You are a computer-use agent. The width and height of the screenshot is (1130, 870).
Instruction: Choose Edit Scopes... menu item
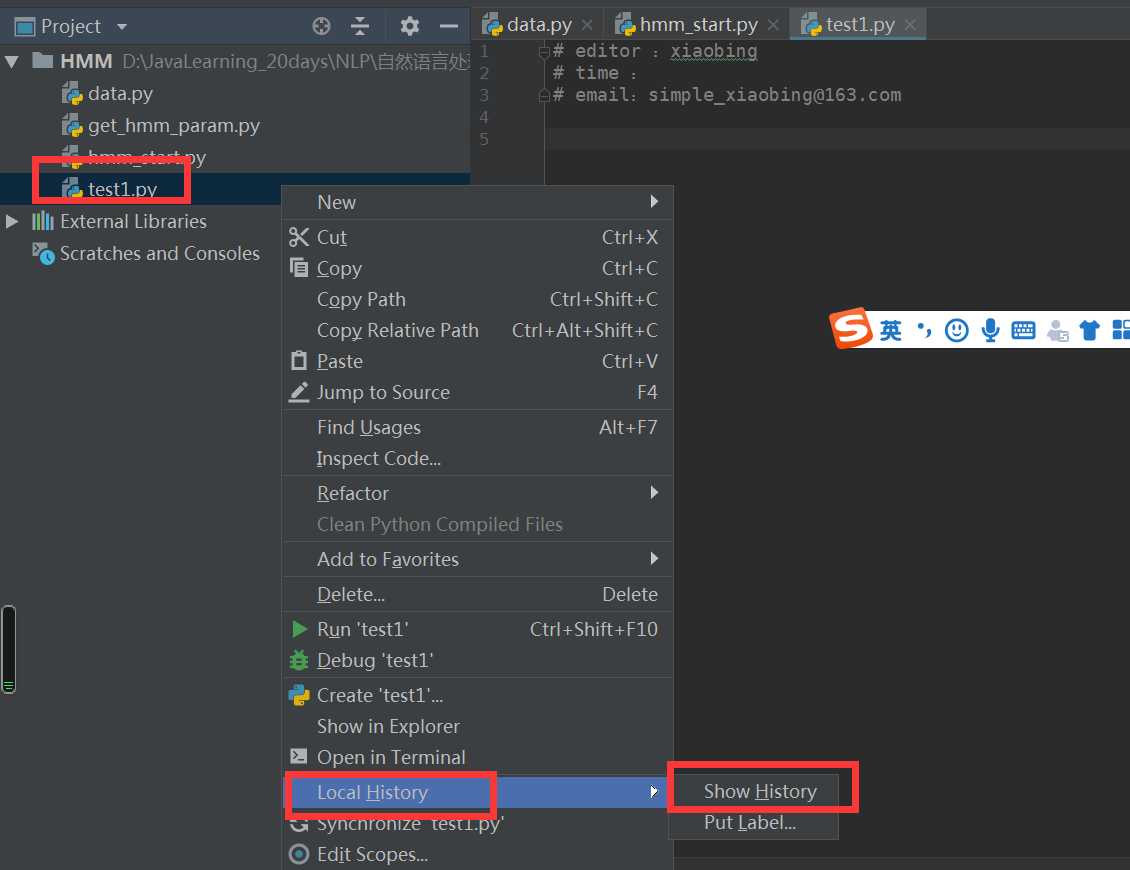(x=477, y=854)
